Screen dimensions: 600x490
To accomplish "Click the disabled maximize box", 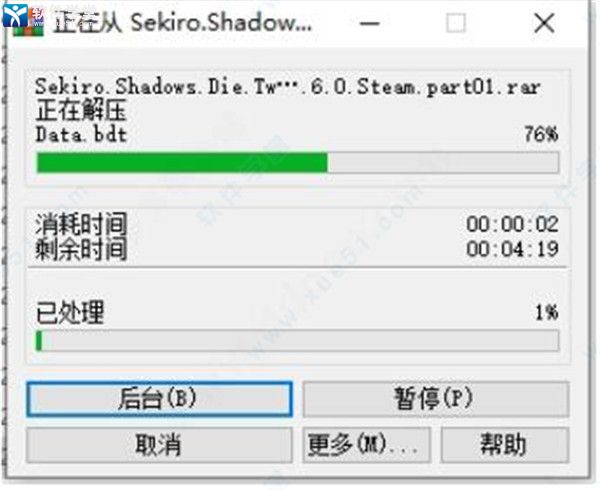I will click(456, 23).
